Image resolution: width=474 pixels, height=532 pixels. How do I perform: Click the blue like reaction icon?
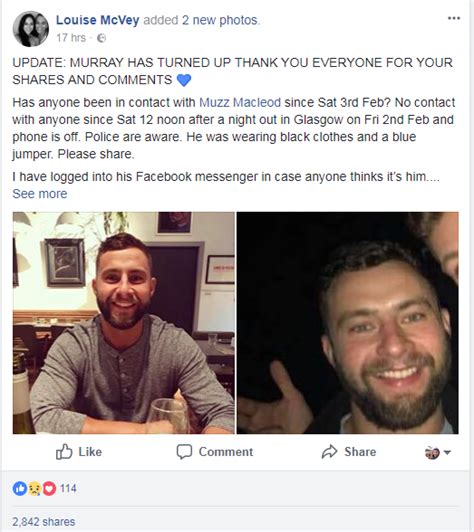[x=20, y=489]
